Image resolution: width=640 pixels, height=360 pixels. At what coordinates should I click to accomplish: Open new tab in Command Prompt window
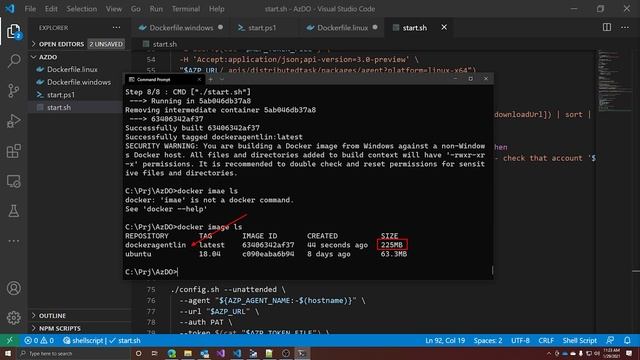tap(211, 79)
